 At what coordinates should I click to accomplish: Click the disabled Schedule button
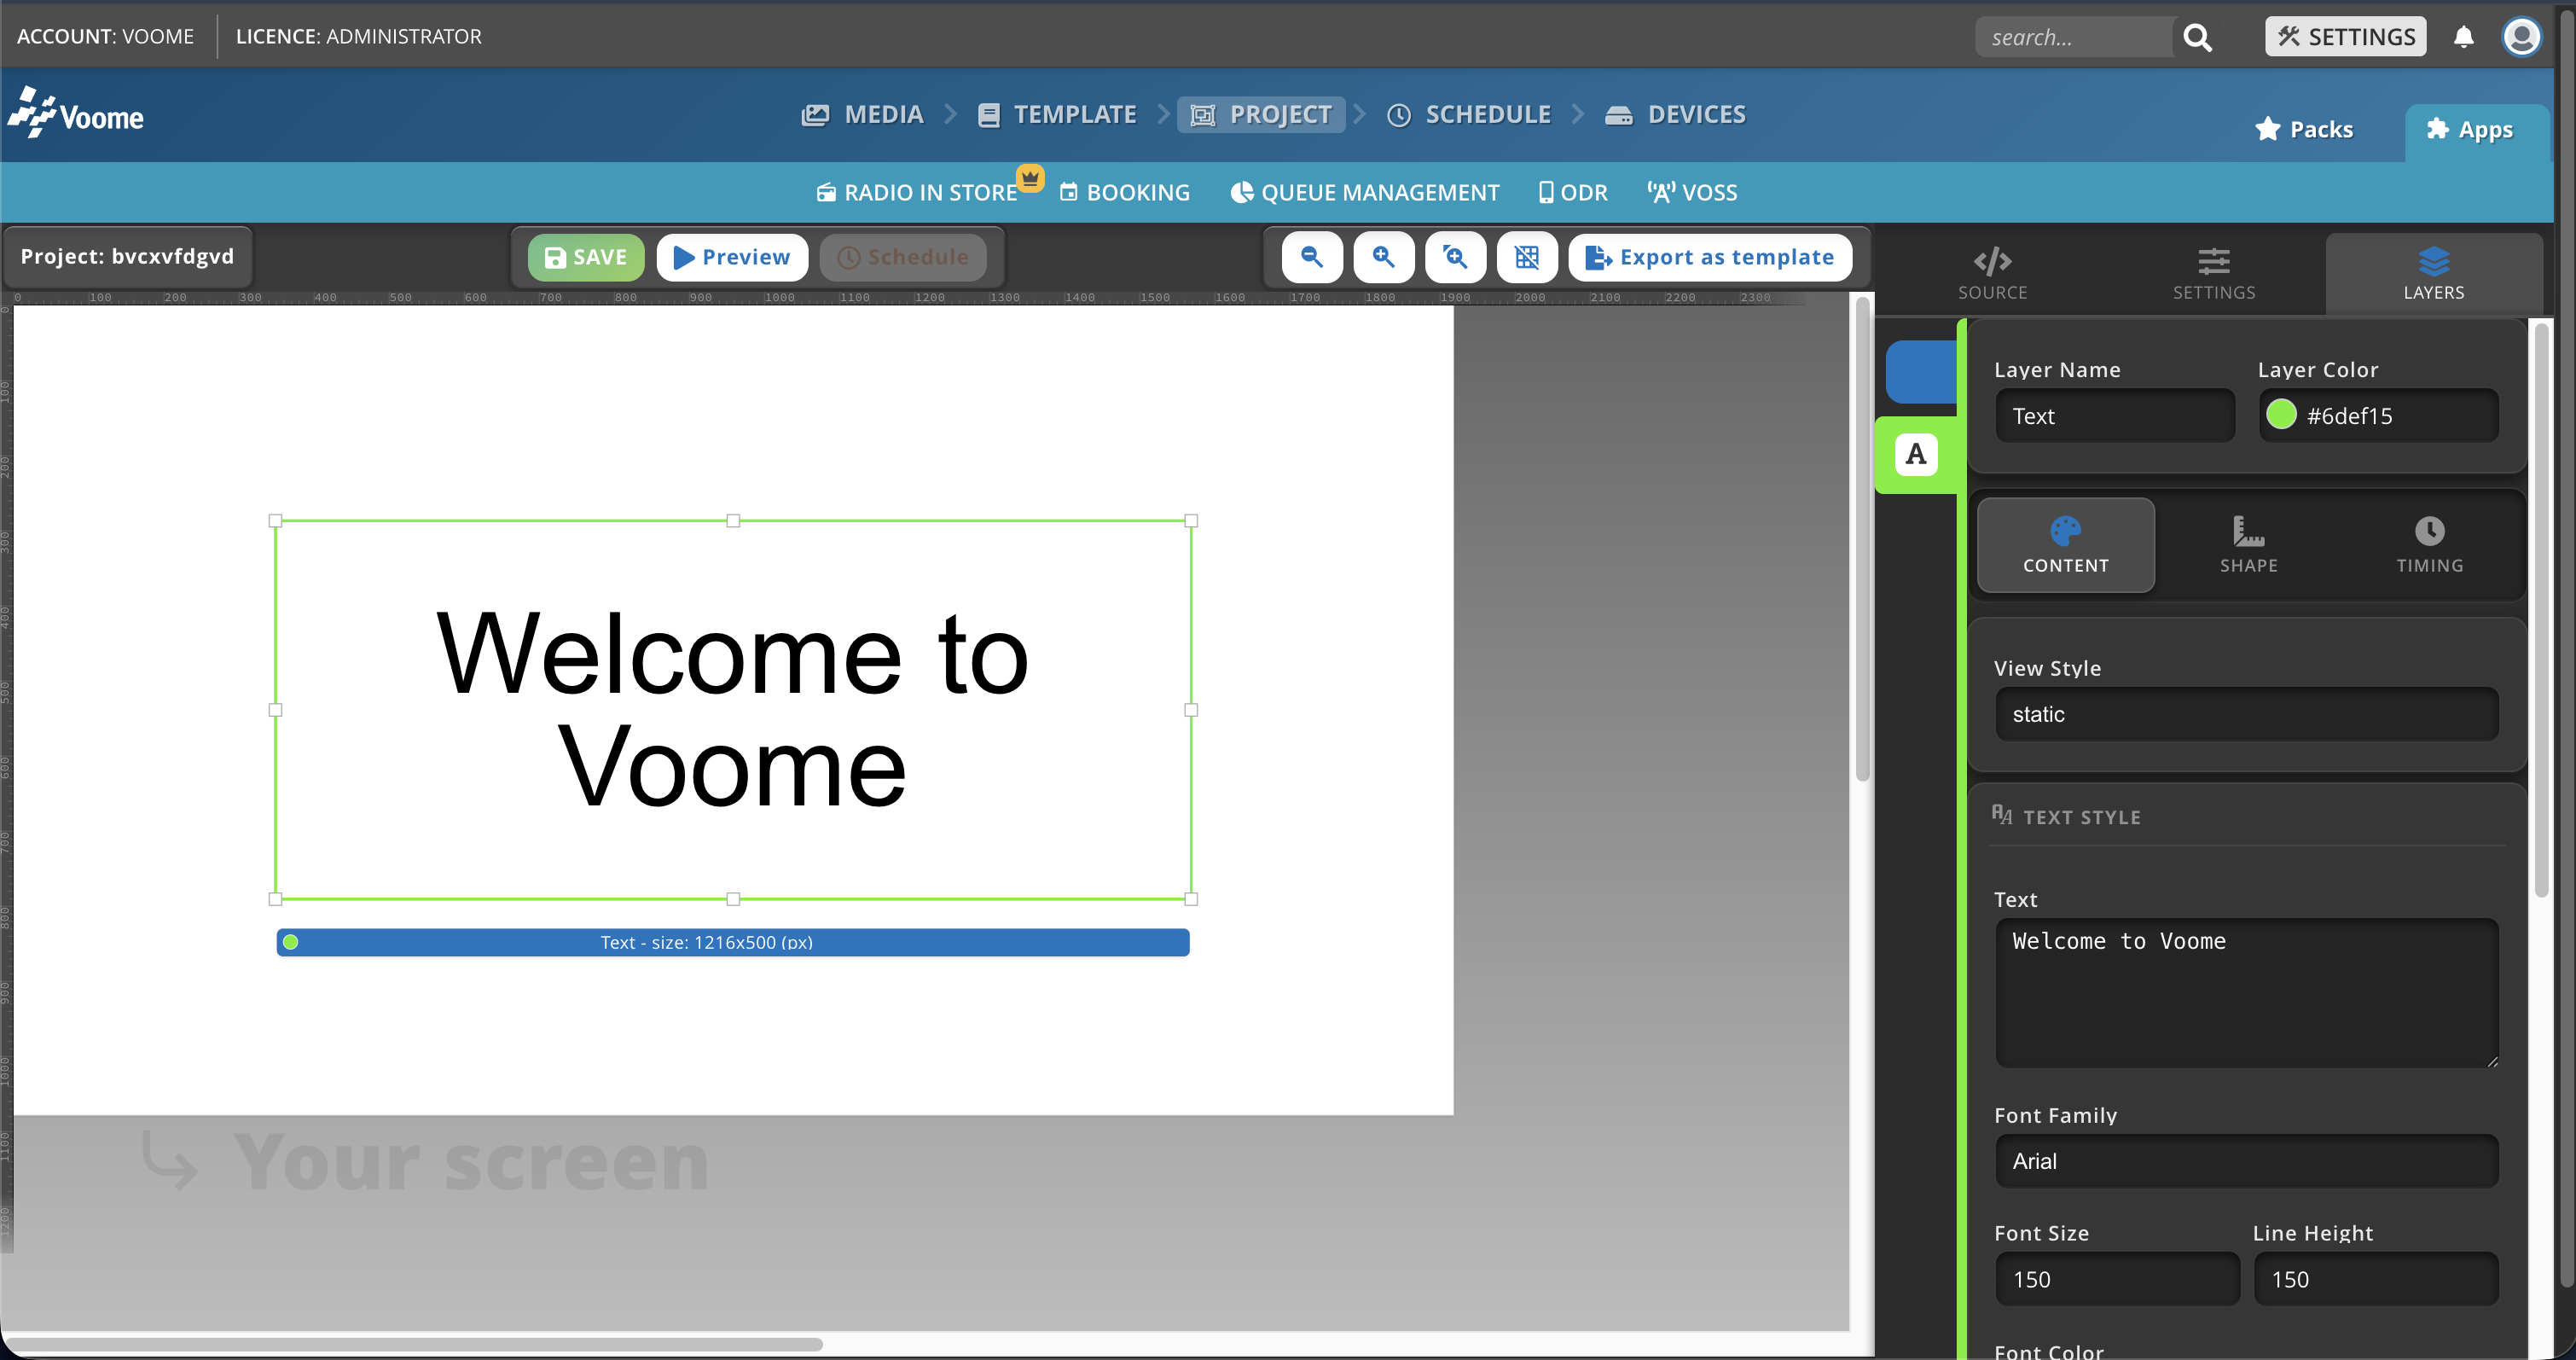tap(902, 257)
